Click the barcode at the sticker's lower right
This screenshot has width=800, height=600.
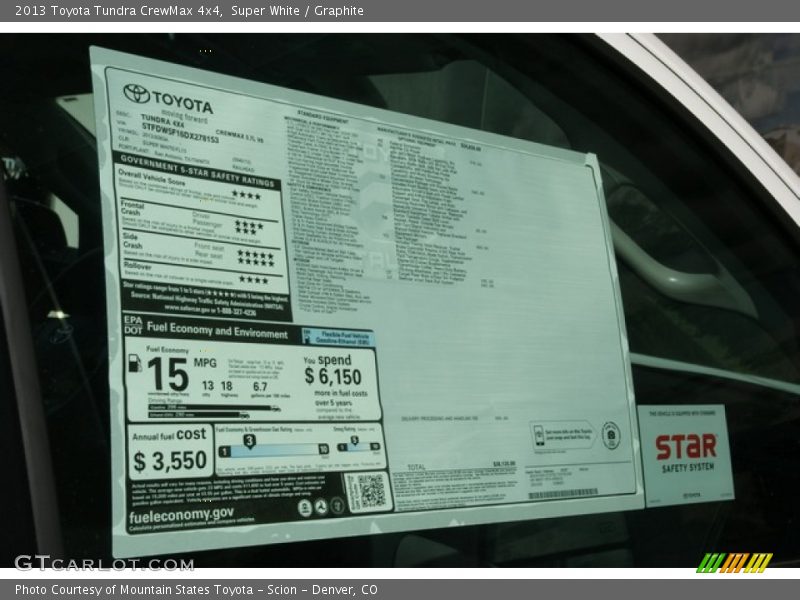pyautogui.click(x=563, y=493)
